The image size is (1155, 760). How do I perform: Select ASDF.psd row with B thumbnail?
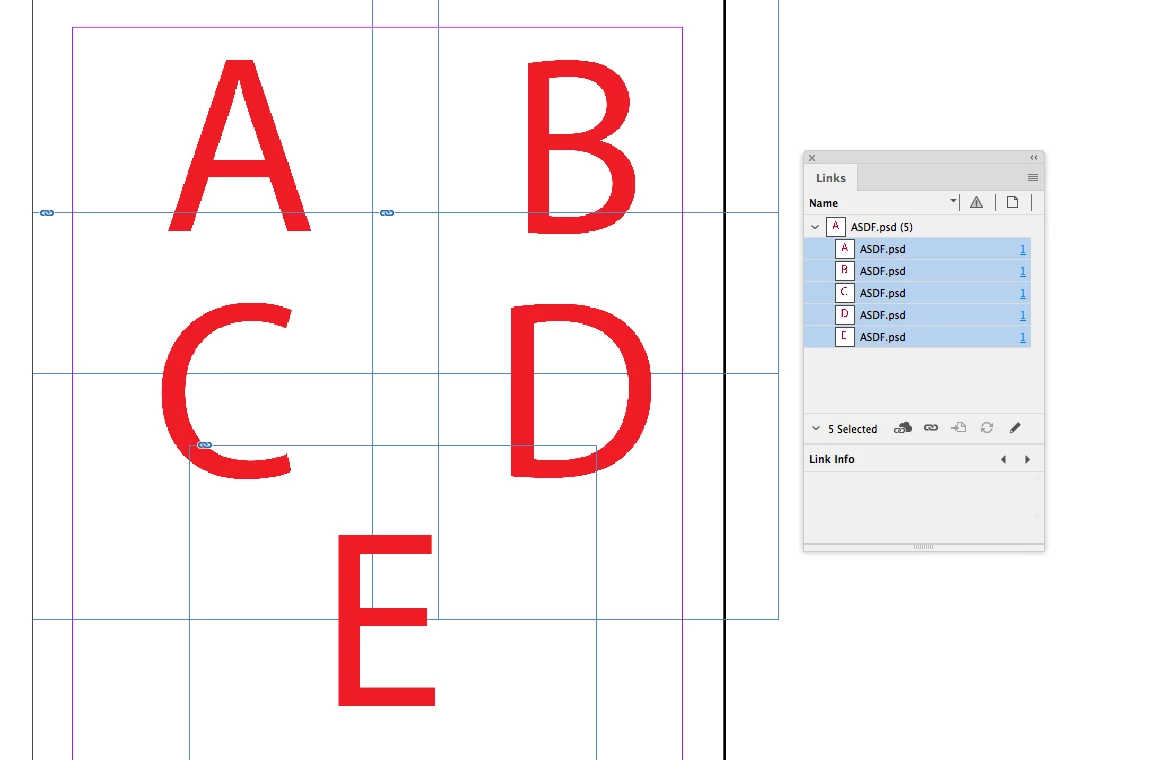(917, 271)
